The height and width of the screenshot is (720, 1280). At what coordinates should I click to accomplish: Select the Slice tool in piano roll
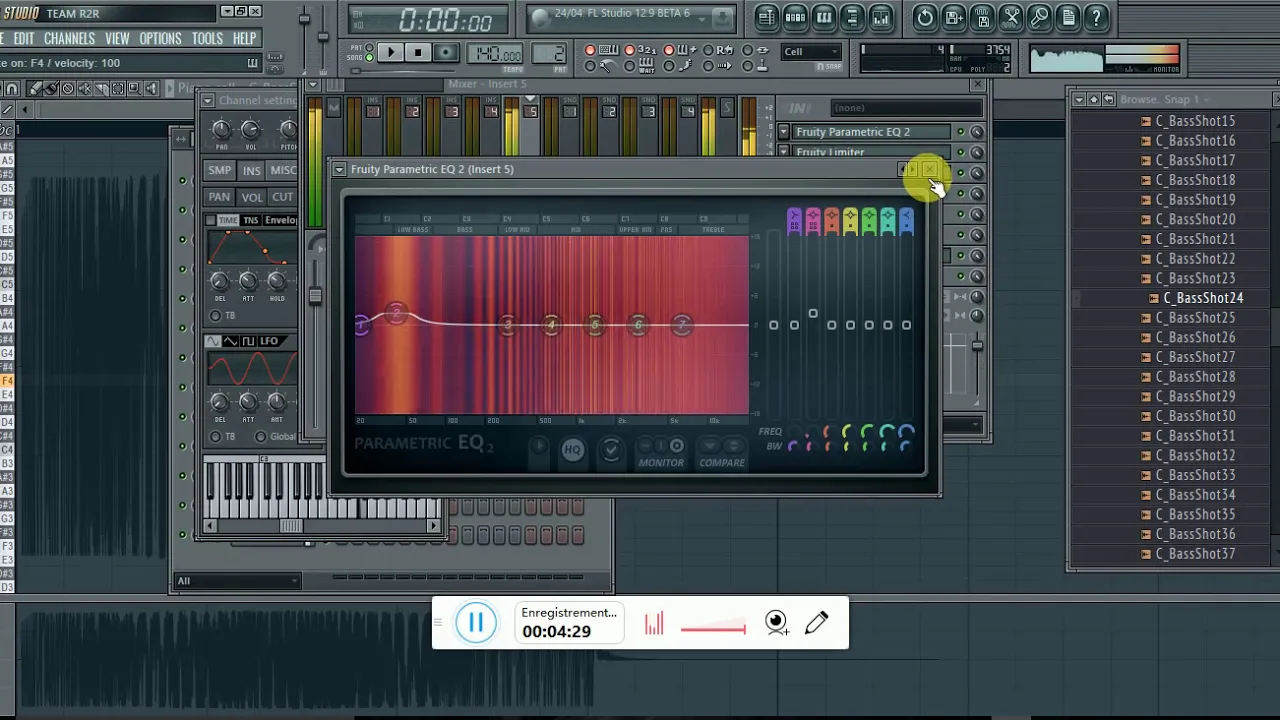pos(101,89)
